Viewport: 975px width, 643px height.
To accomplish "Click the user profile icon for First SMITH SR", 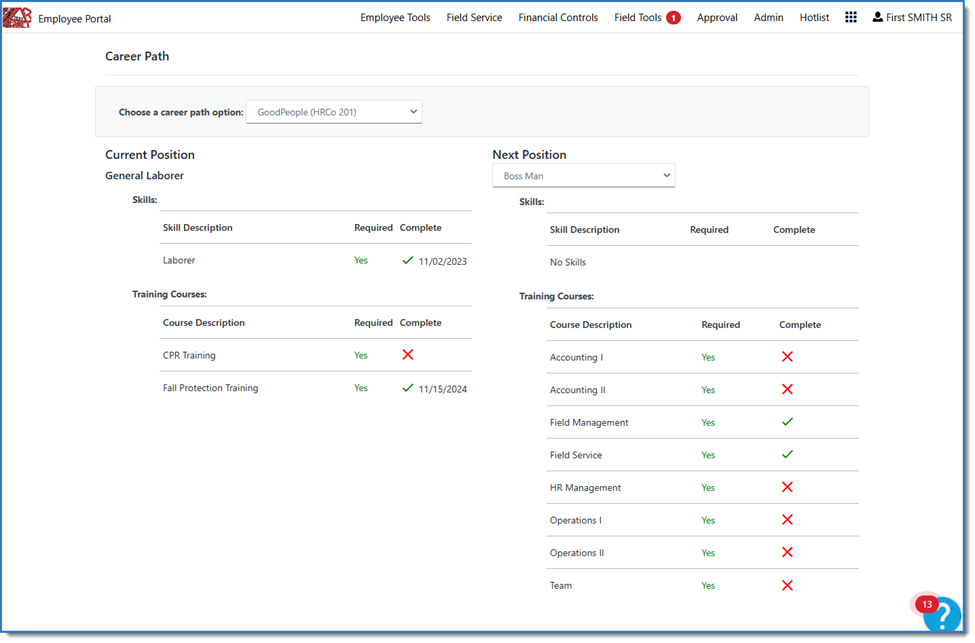I will coord(877,17).
